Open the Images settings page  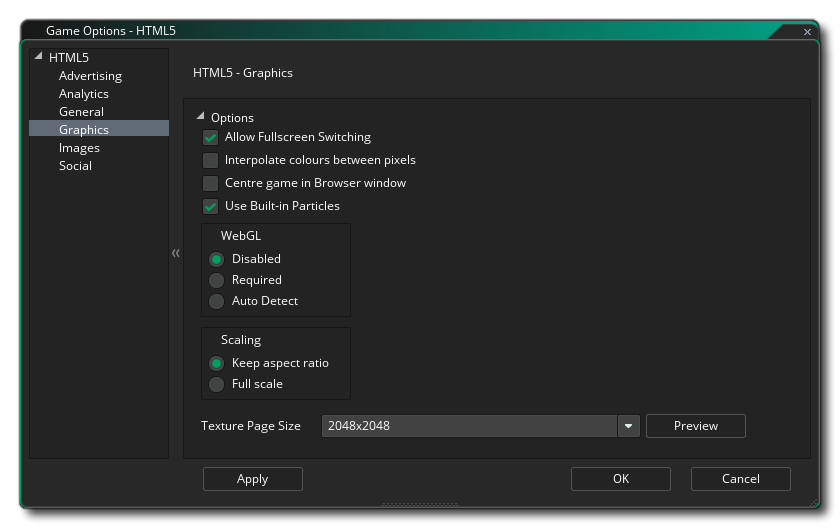click(x=79, y=148)
